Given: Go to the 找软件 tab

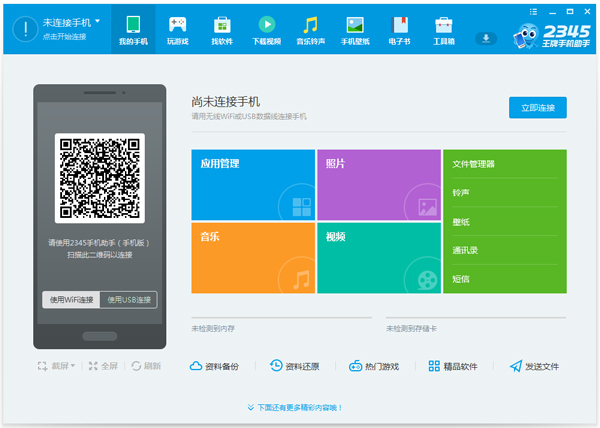Looking at the screenshot, I should tap(222, 29).
